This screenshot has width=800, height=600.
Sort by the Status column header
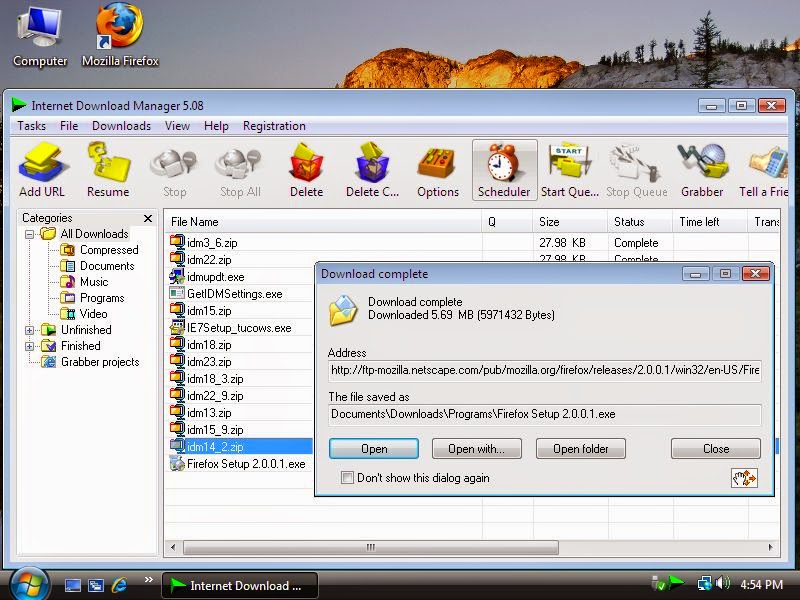[x=640, y=222]
